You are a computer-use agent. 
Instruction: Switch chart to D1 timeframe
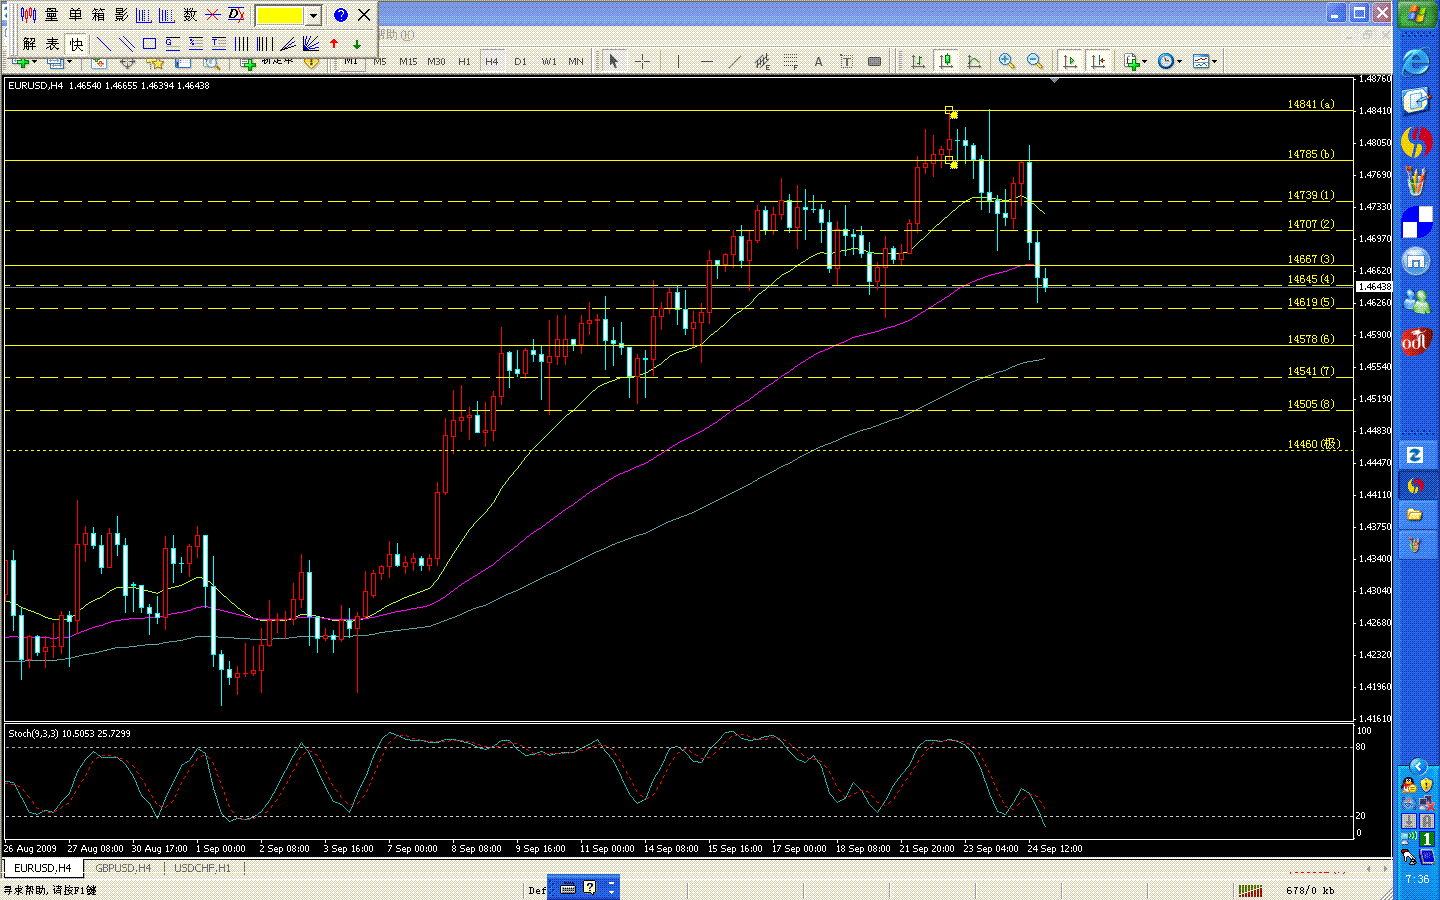[520, 62]
